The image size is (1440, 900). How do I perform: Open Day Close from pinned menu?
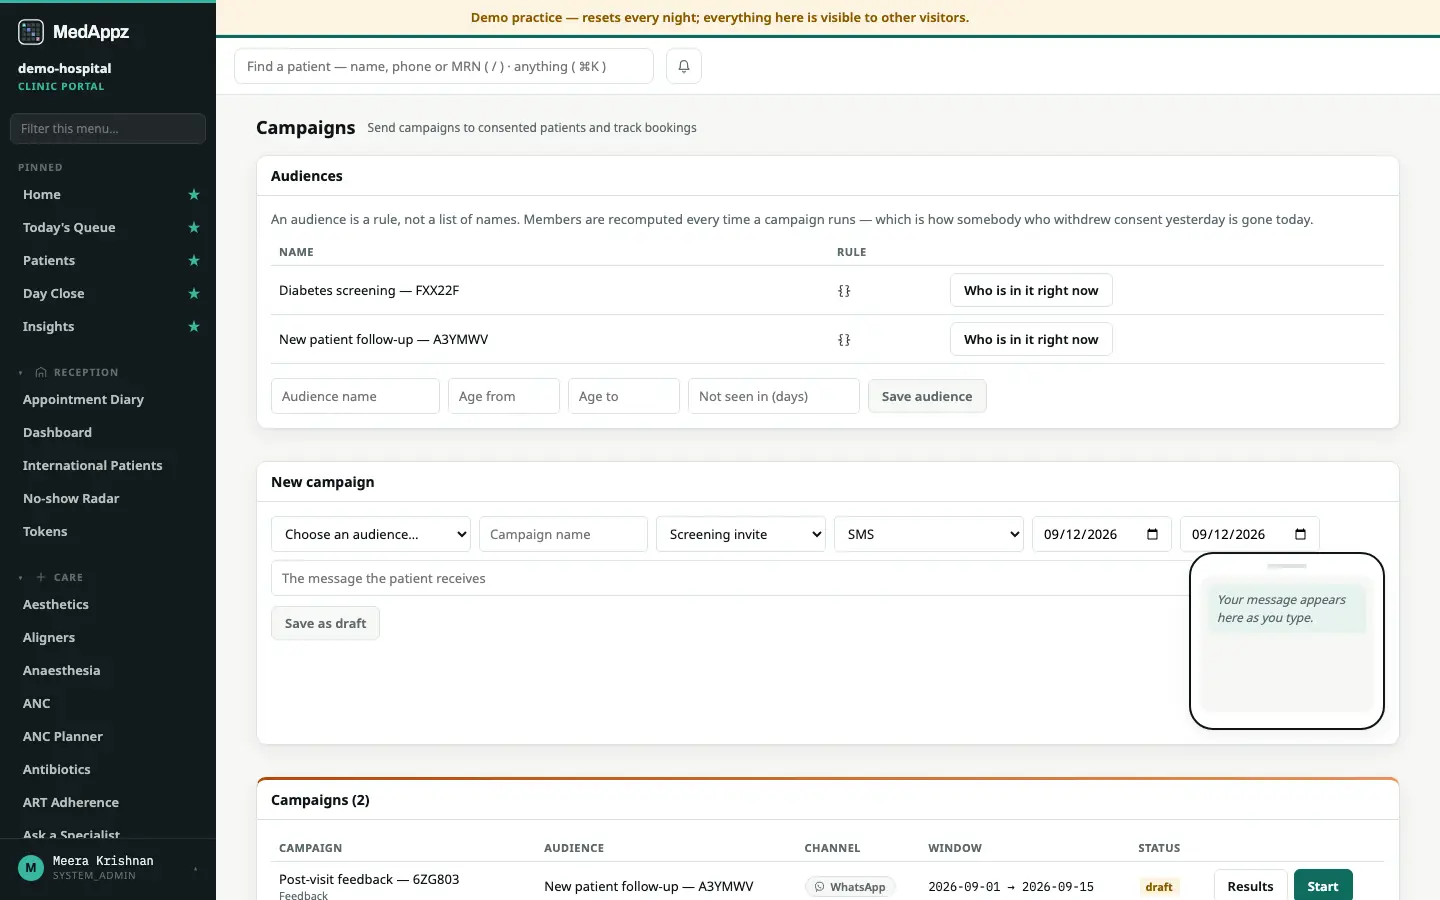tap(54, 294)
